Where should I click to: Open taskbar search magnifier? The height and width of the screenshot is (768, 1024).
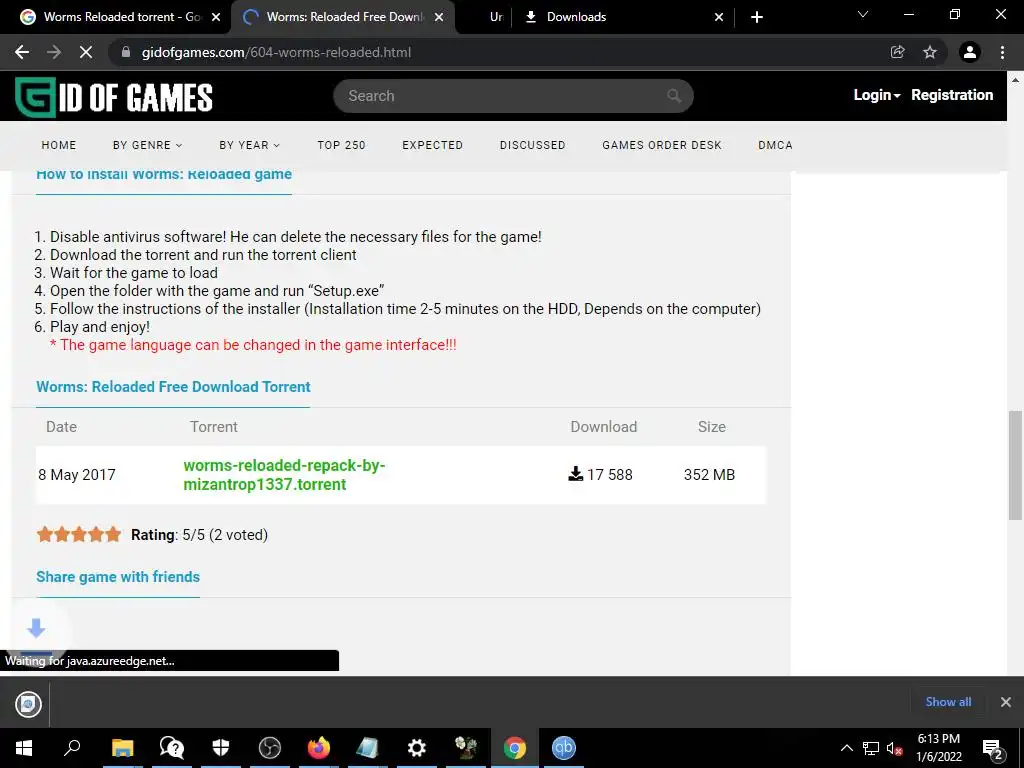(72, 748)
